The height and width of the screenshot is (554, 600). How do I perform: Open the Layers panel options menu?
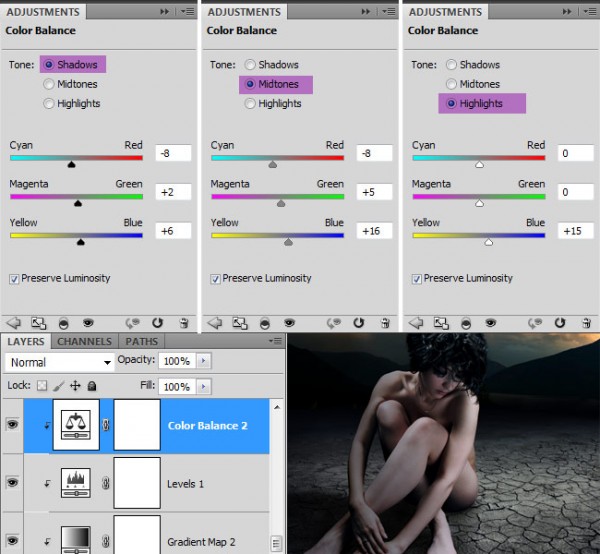(x=276, y=341)
